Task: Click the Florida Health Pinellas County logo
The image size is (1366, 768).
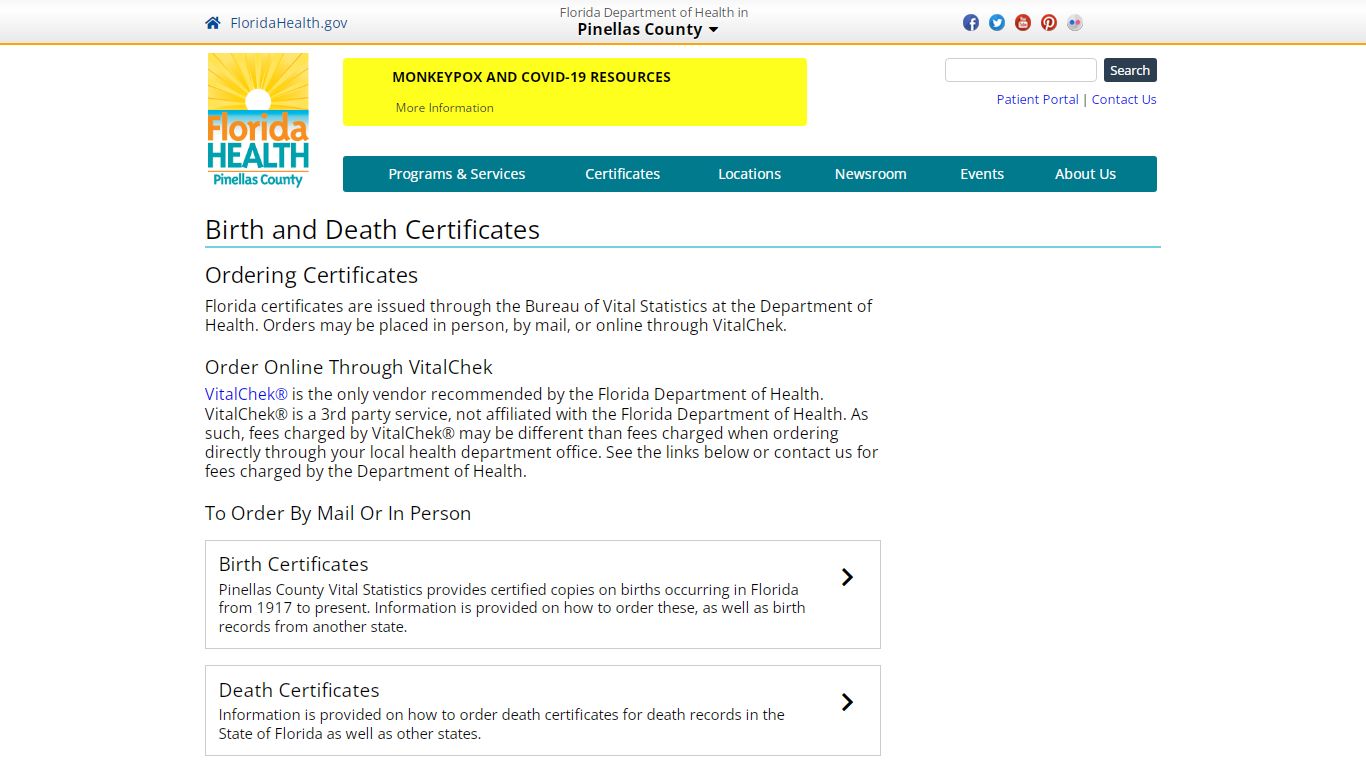Action: [258, 120]
